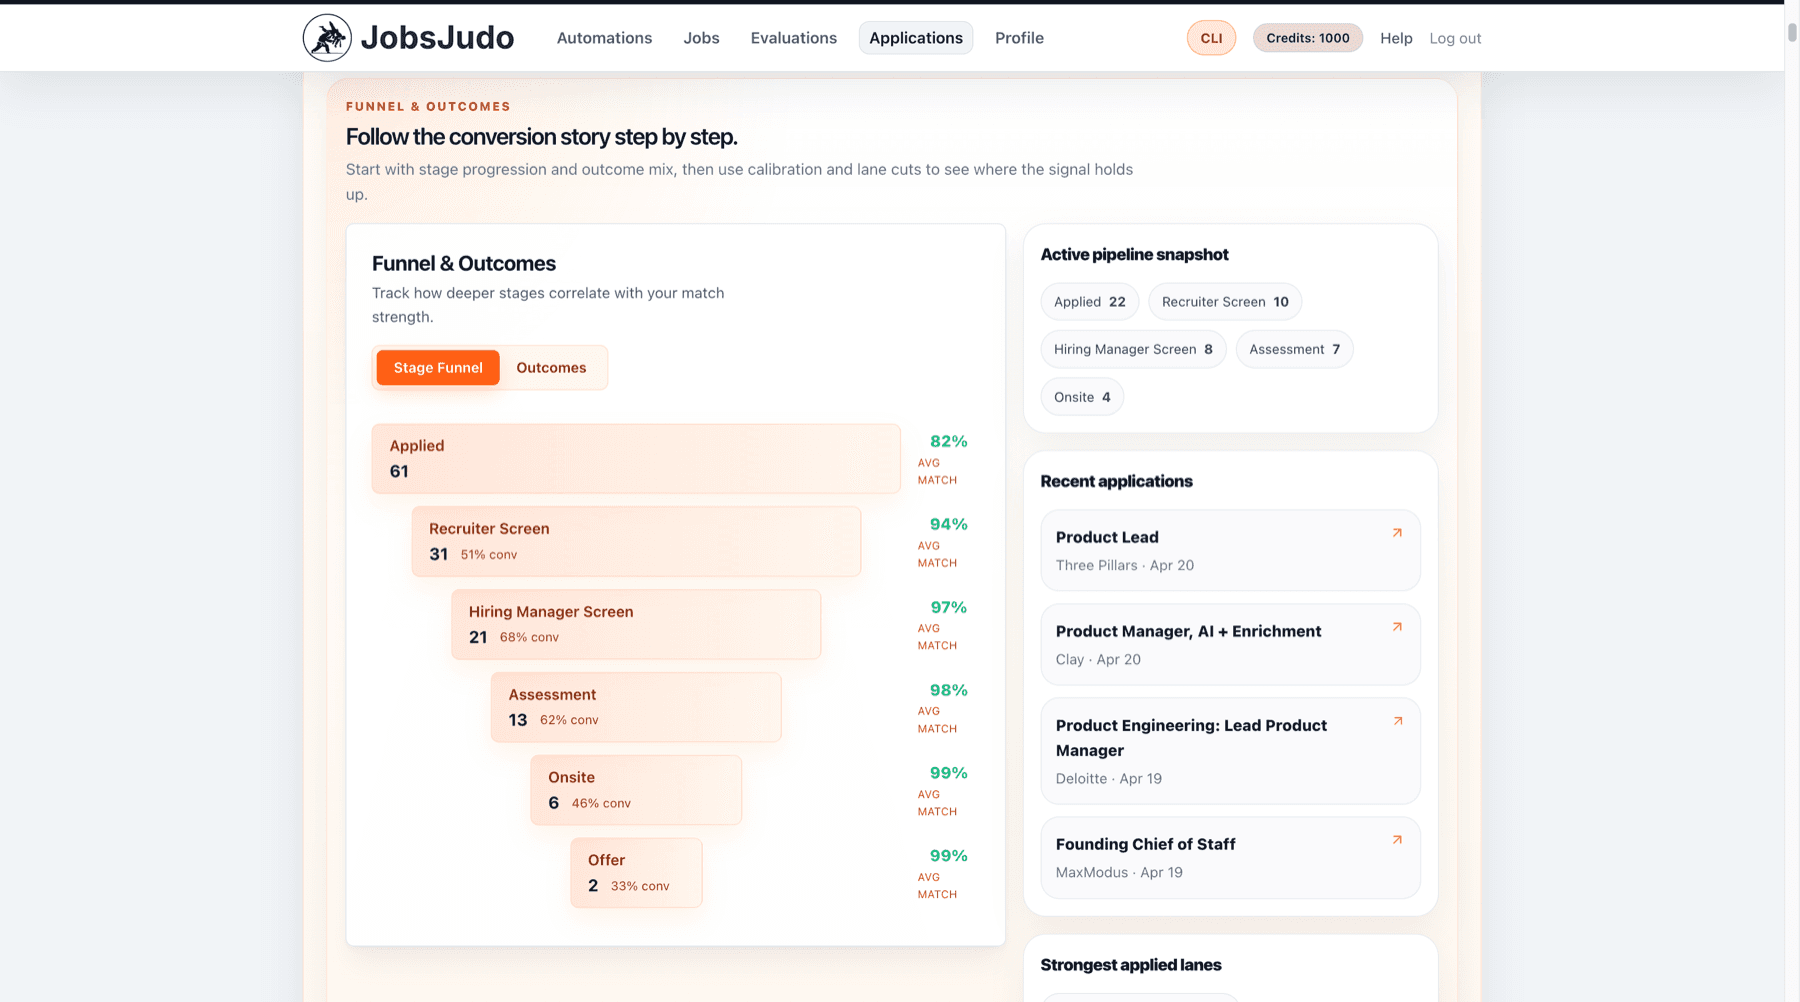Open the Jobs nav item
The width and height of the screenshot is (1800, 1002).
[701, 38]
